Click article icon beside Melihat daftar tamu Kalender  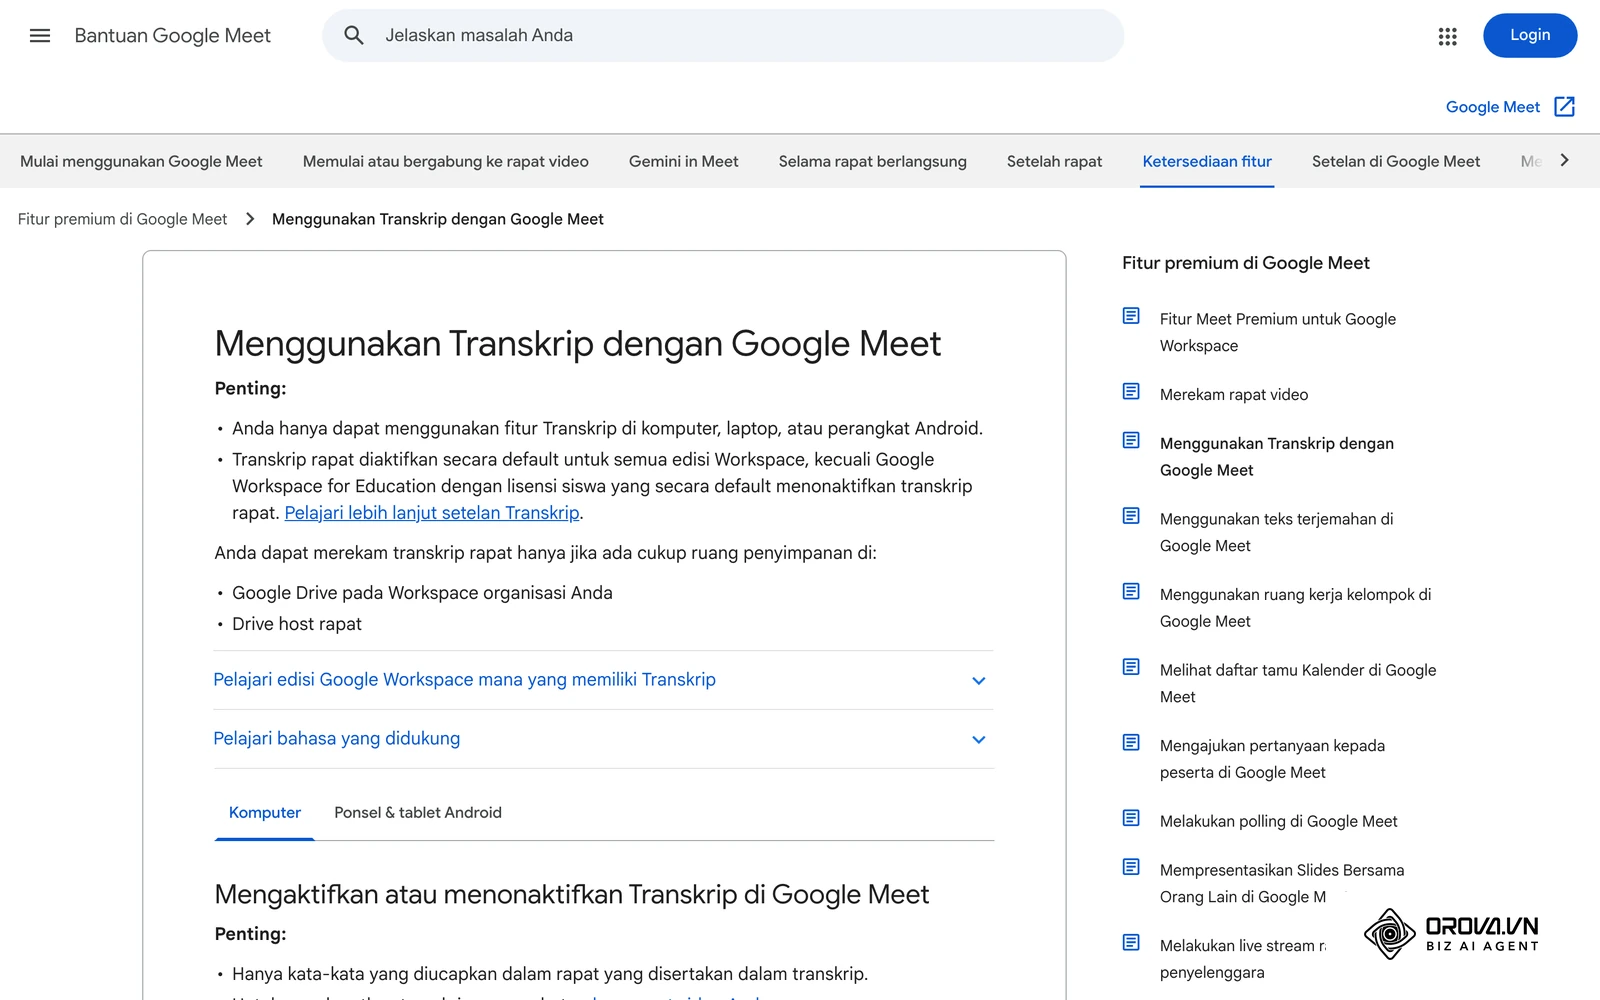point(1131,667)
